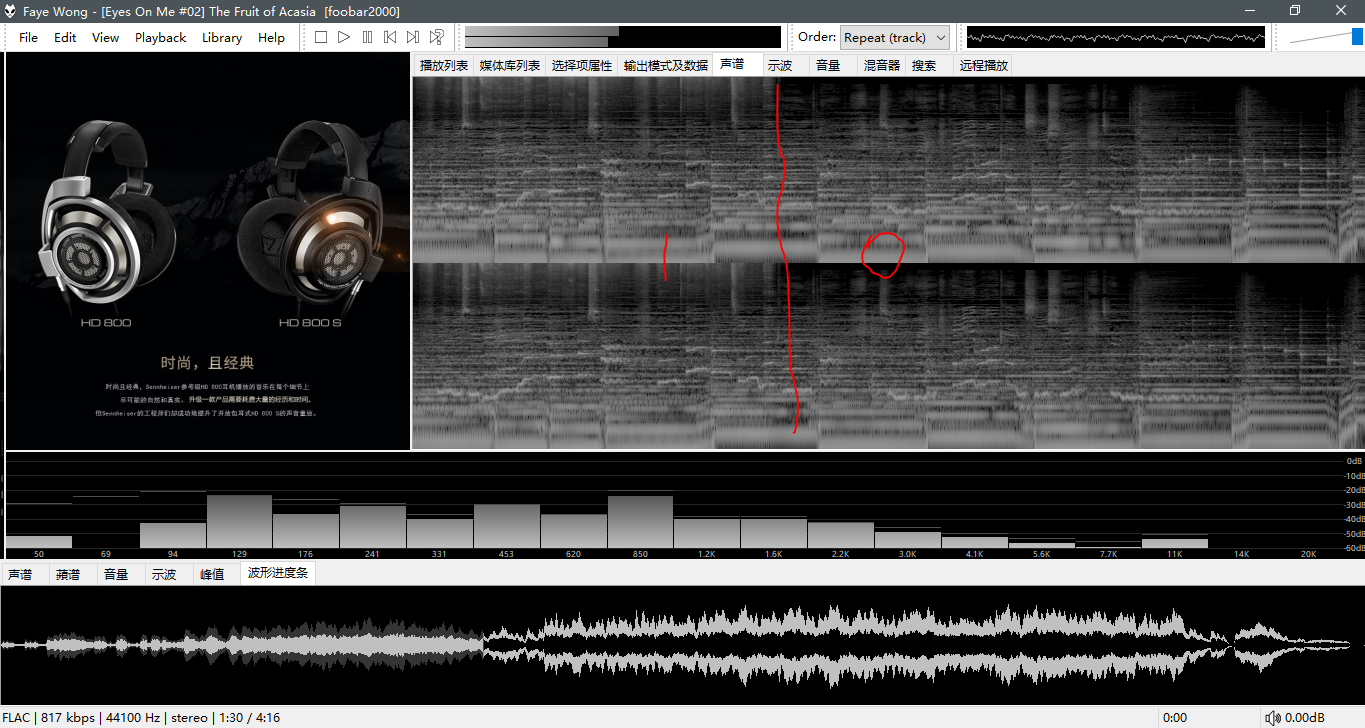This screenshot has width=1365, height=728.
Task: Click the Play button in toolbar
Action: (x=344, y=37)
